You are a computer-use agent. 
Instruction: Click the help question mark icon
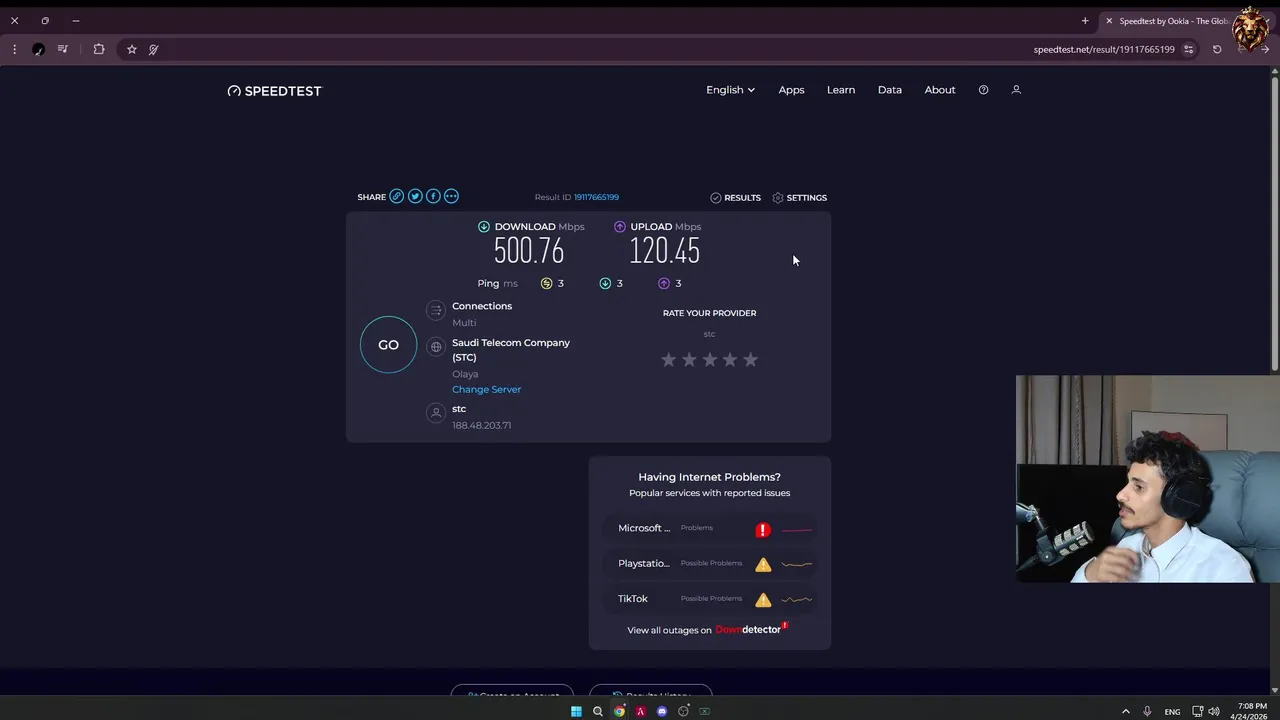(x=983, y=90)
